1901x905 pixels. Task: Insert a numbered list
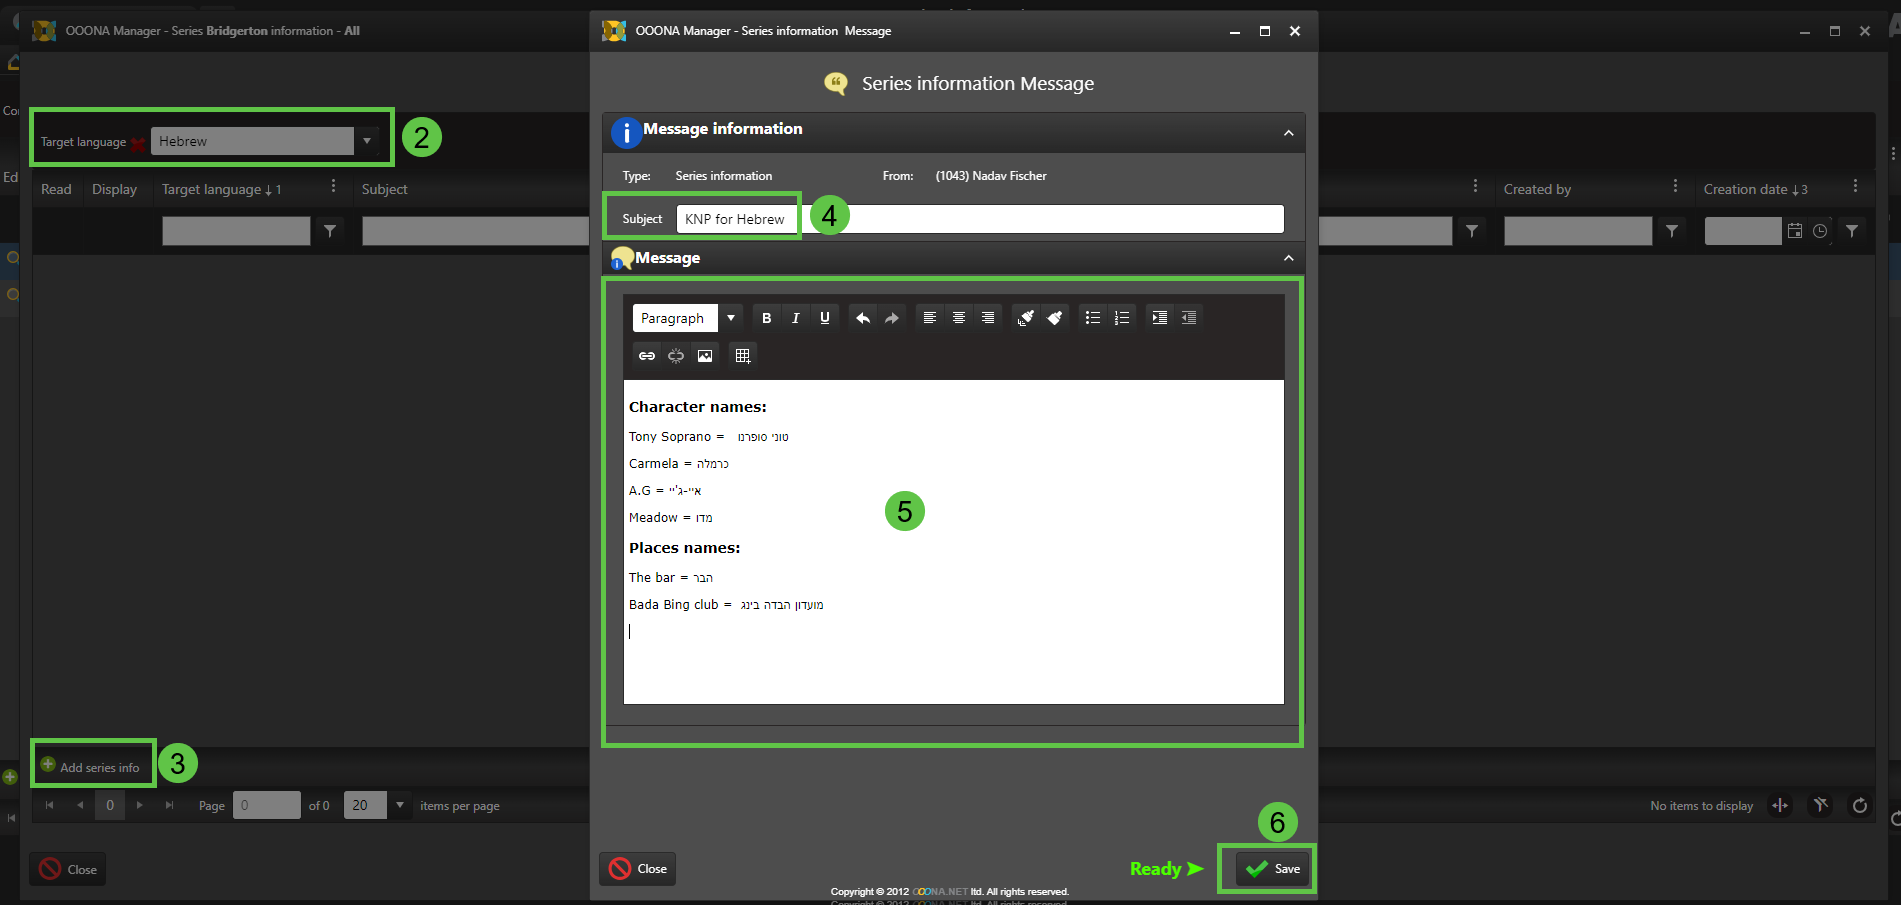[x=1121, y=318]
